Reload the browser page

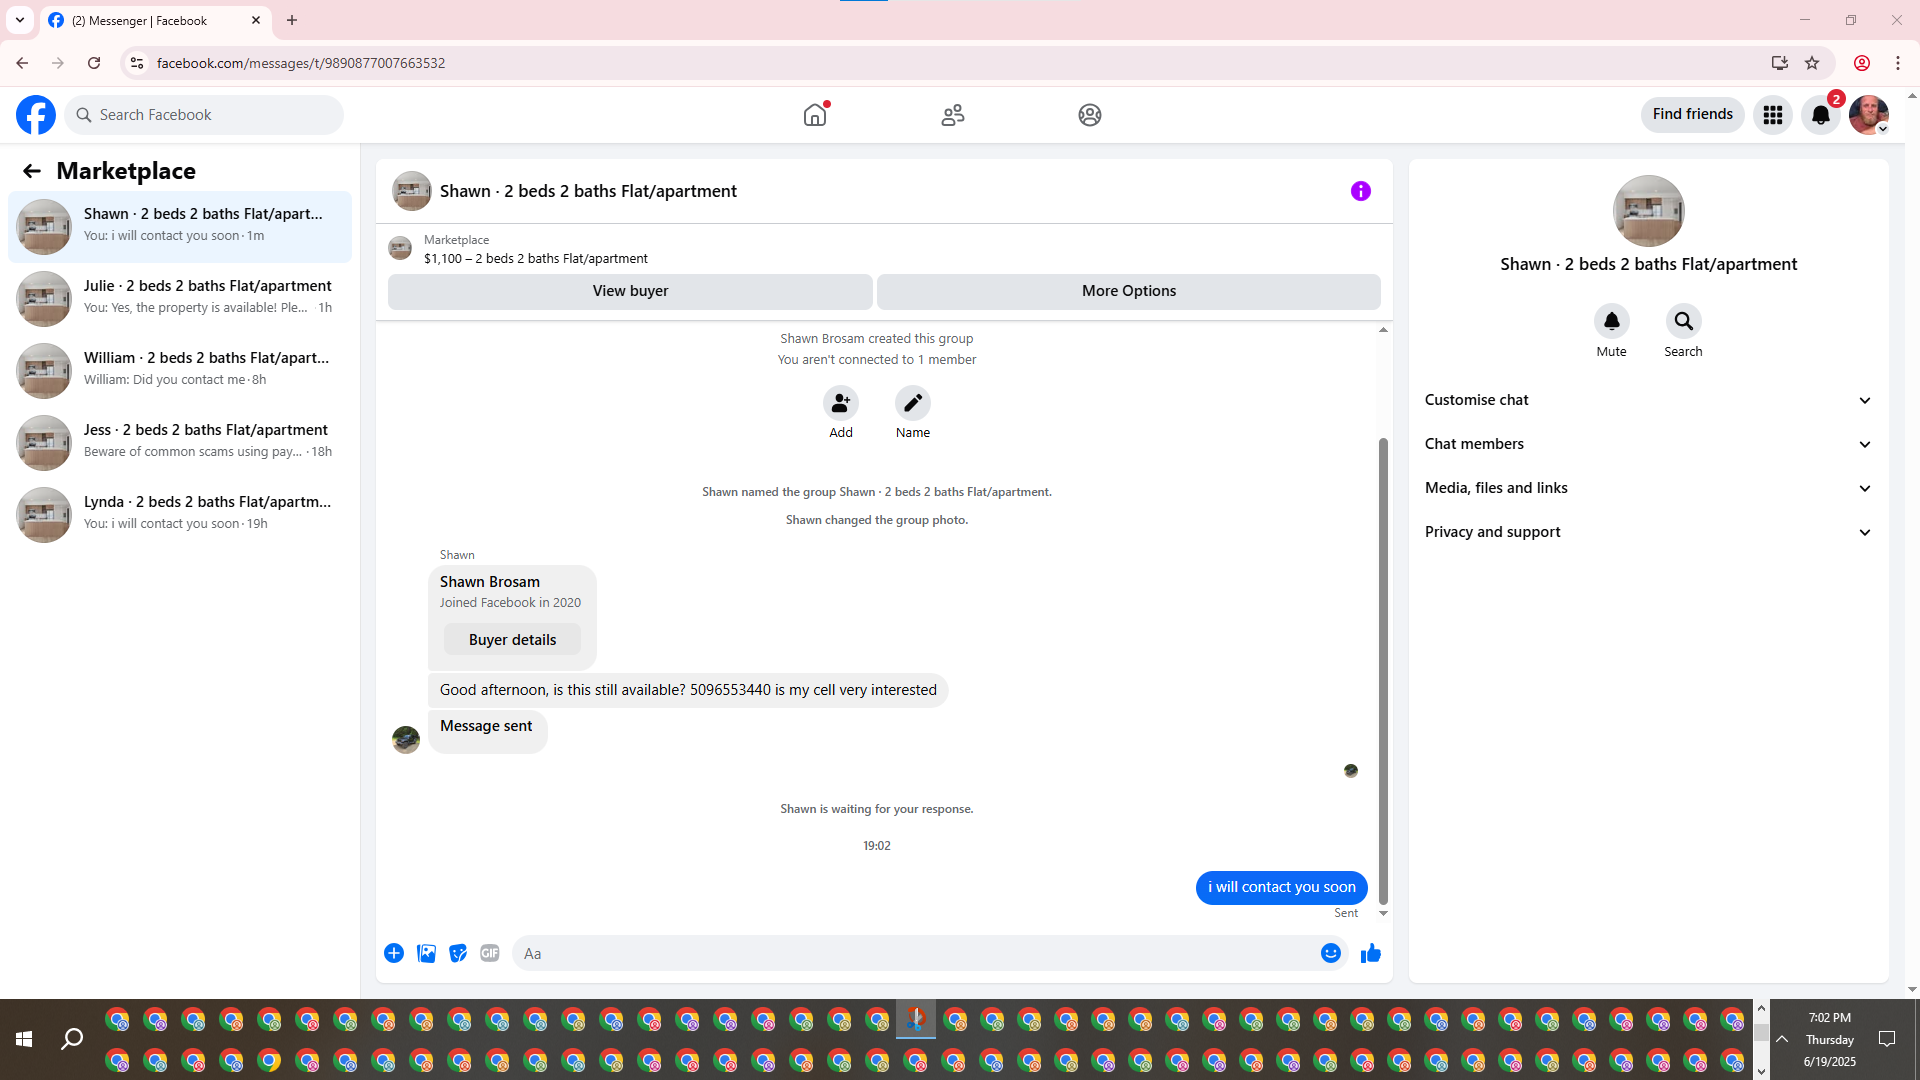click(x=94, y=63)
